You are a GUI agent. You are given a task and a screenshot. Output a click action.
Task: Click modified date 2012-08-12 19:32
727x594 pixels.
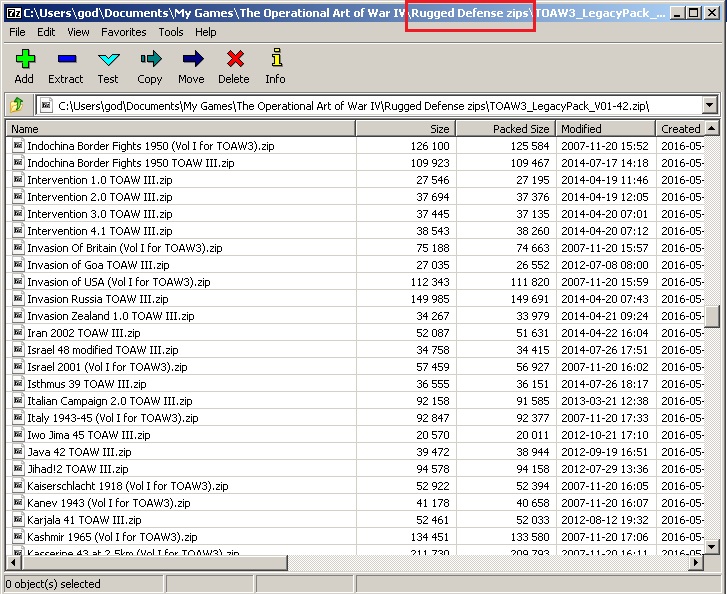[x=605, y=519]
